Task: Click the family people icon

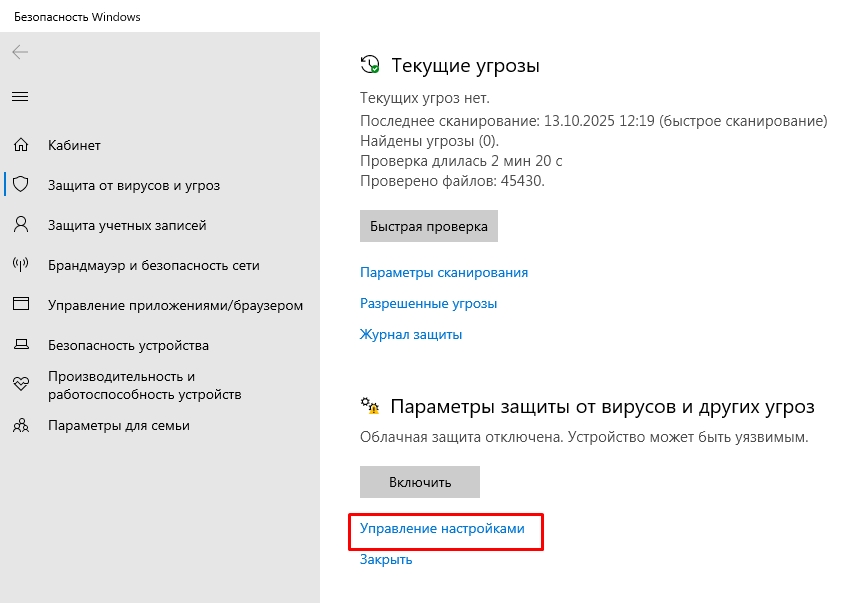Action: pyautogui.click(x=20, y=425)
